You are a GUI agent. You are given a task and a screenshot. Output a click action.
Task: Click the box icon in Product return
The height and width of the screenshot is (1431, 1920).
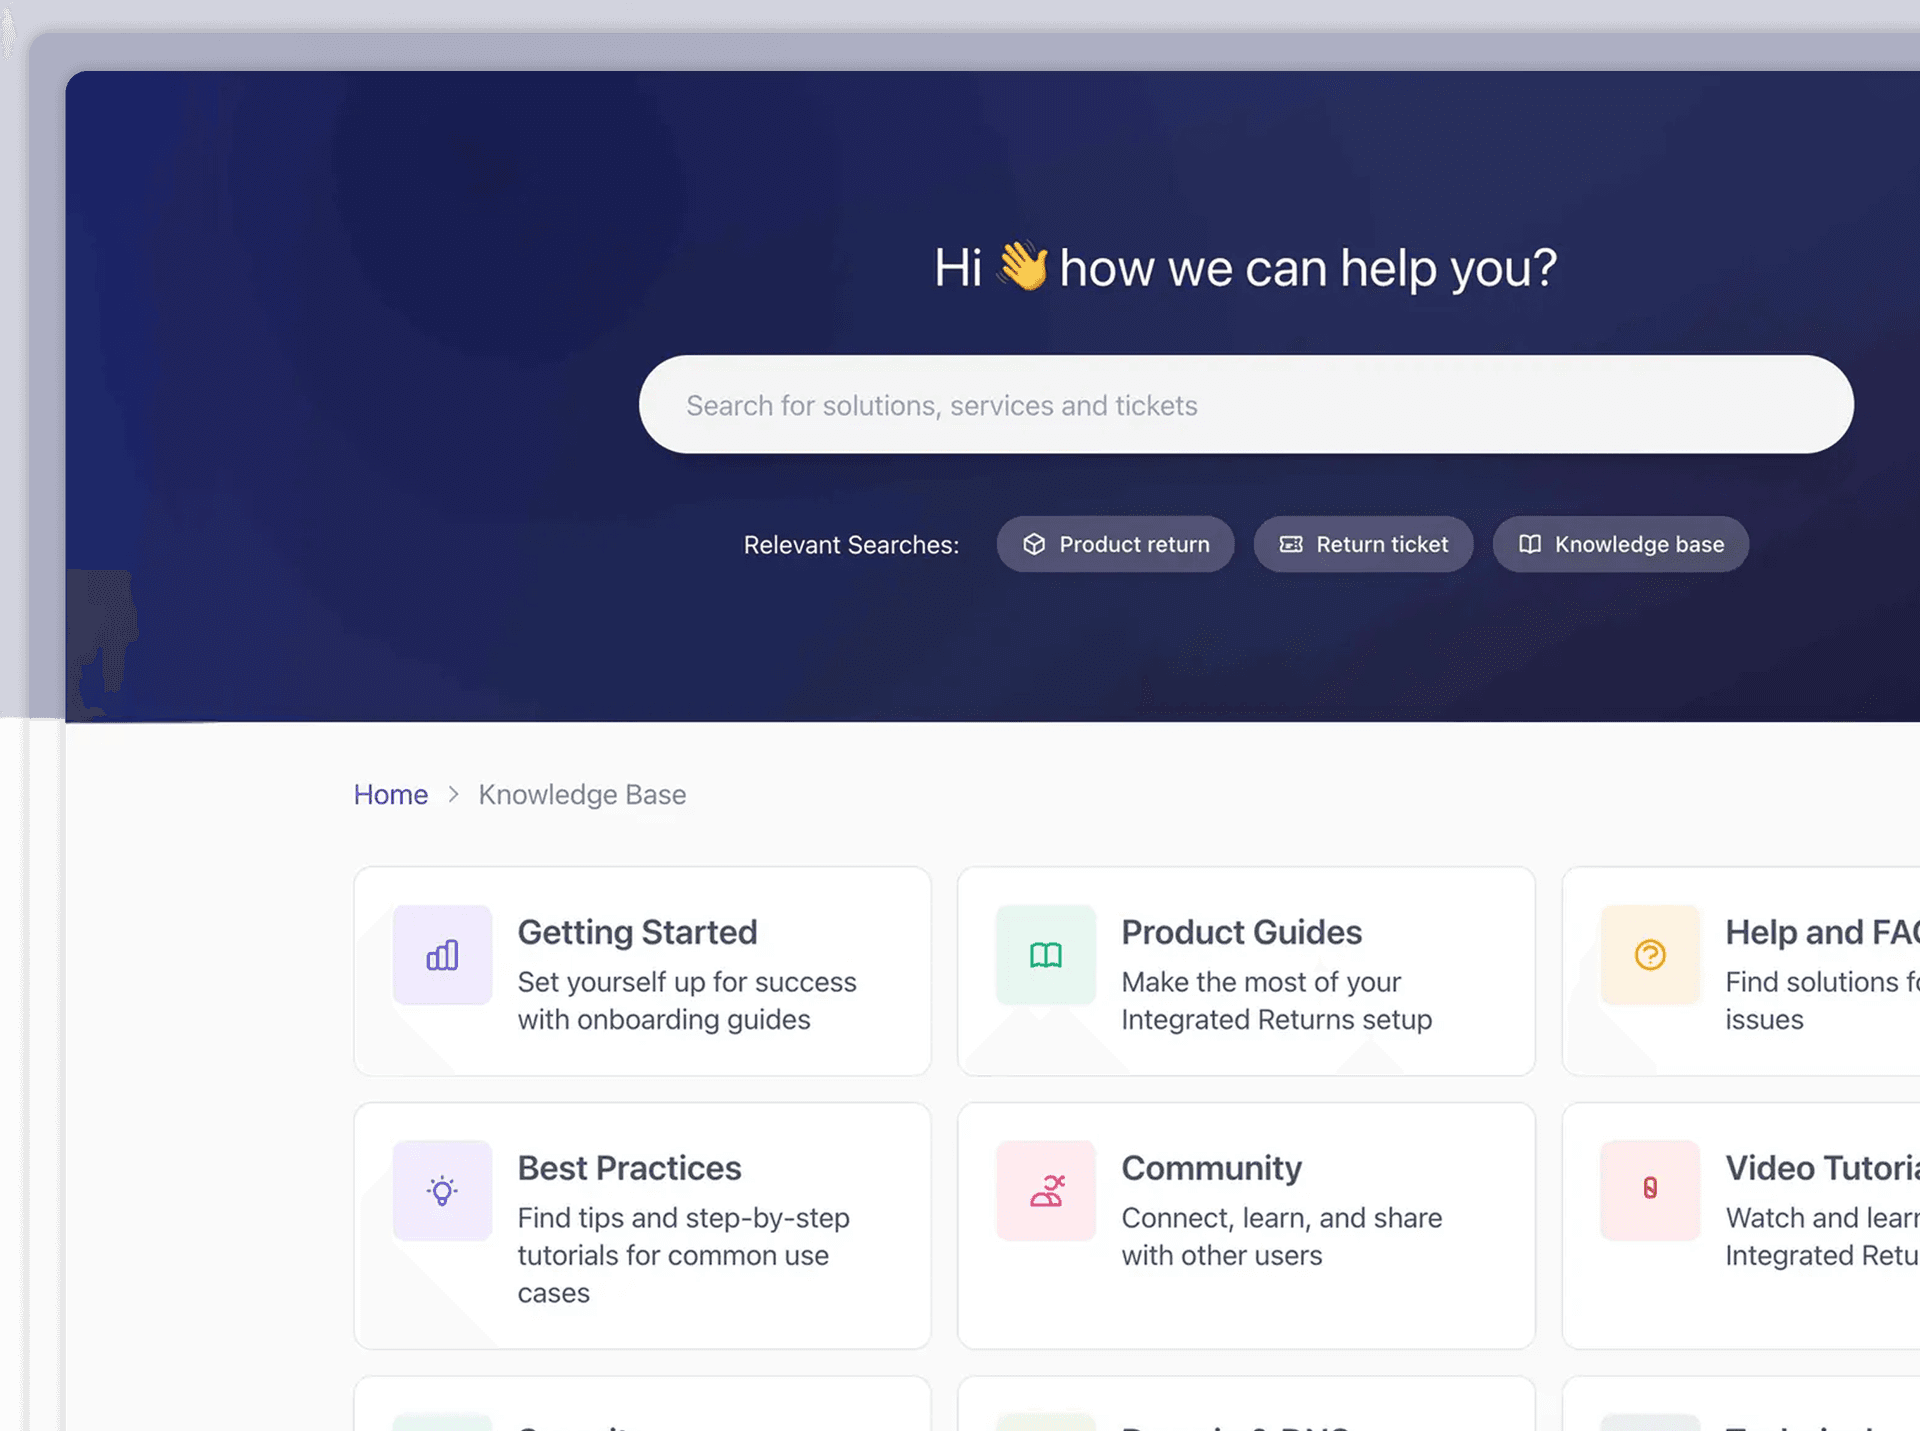1034,544
